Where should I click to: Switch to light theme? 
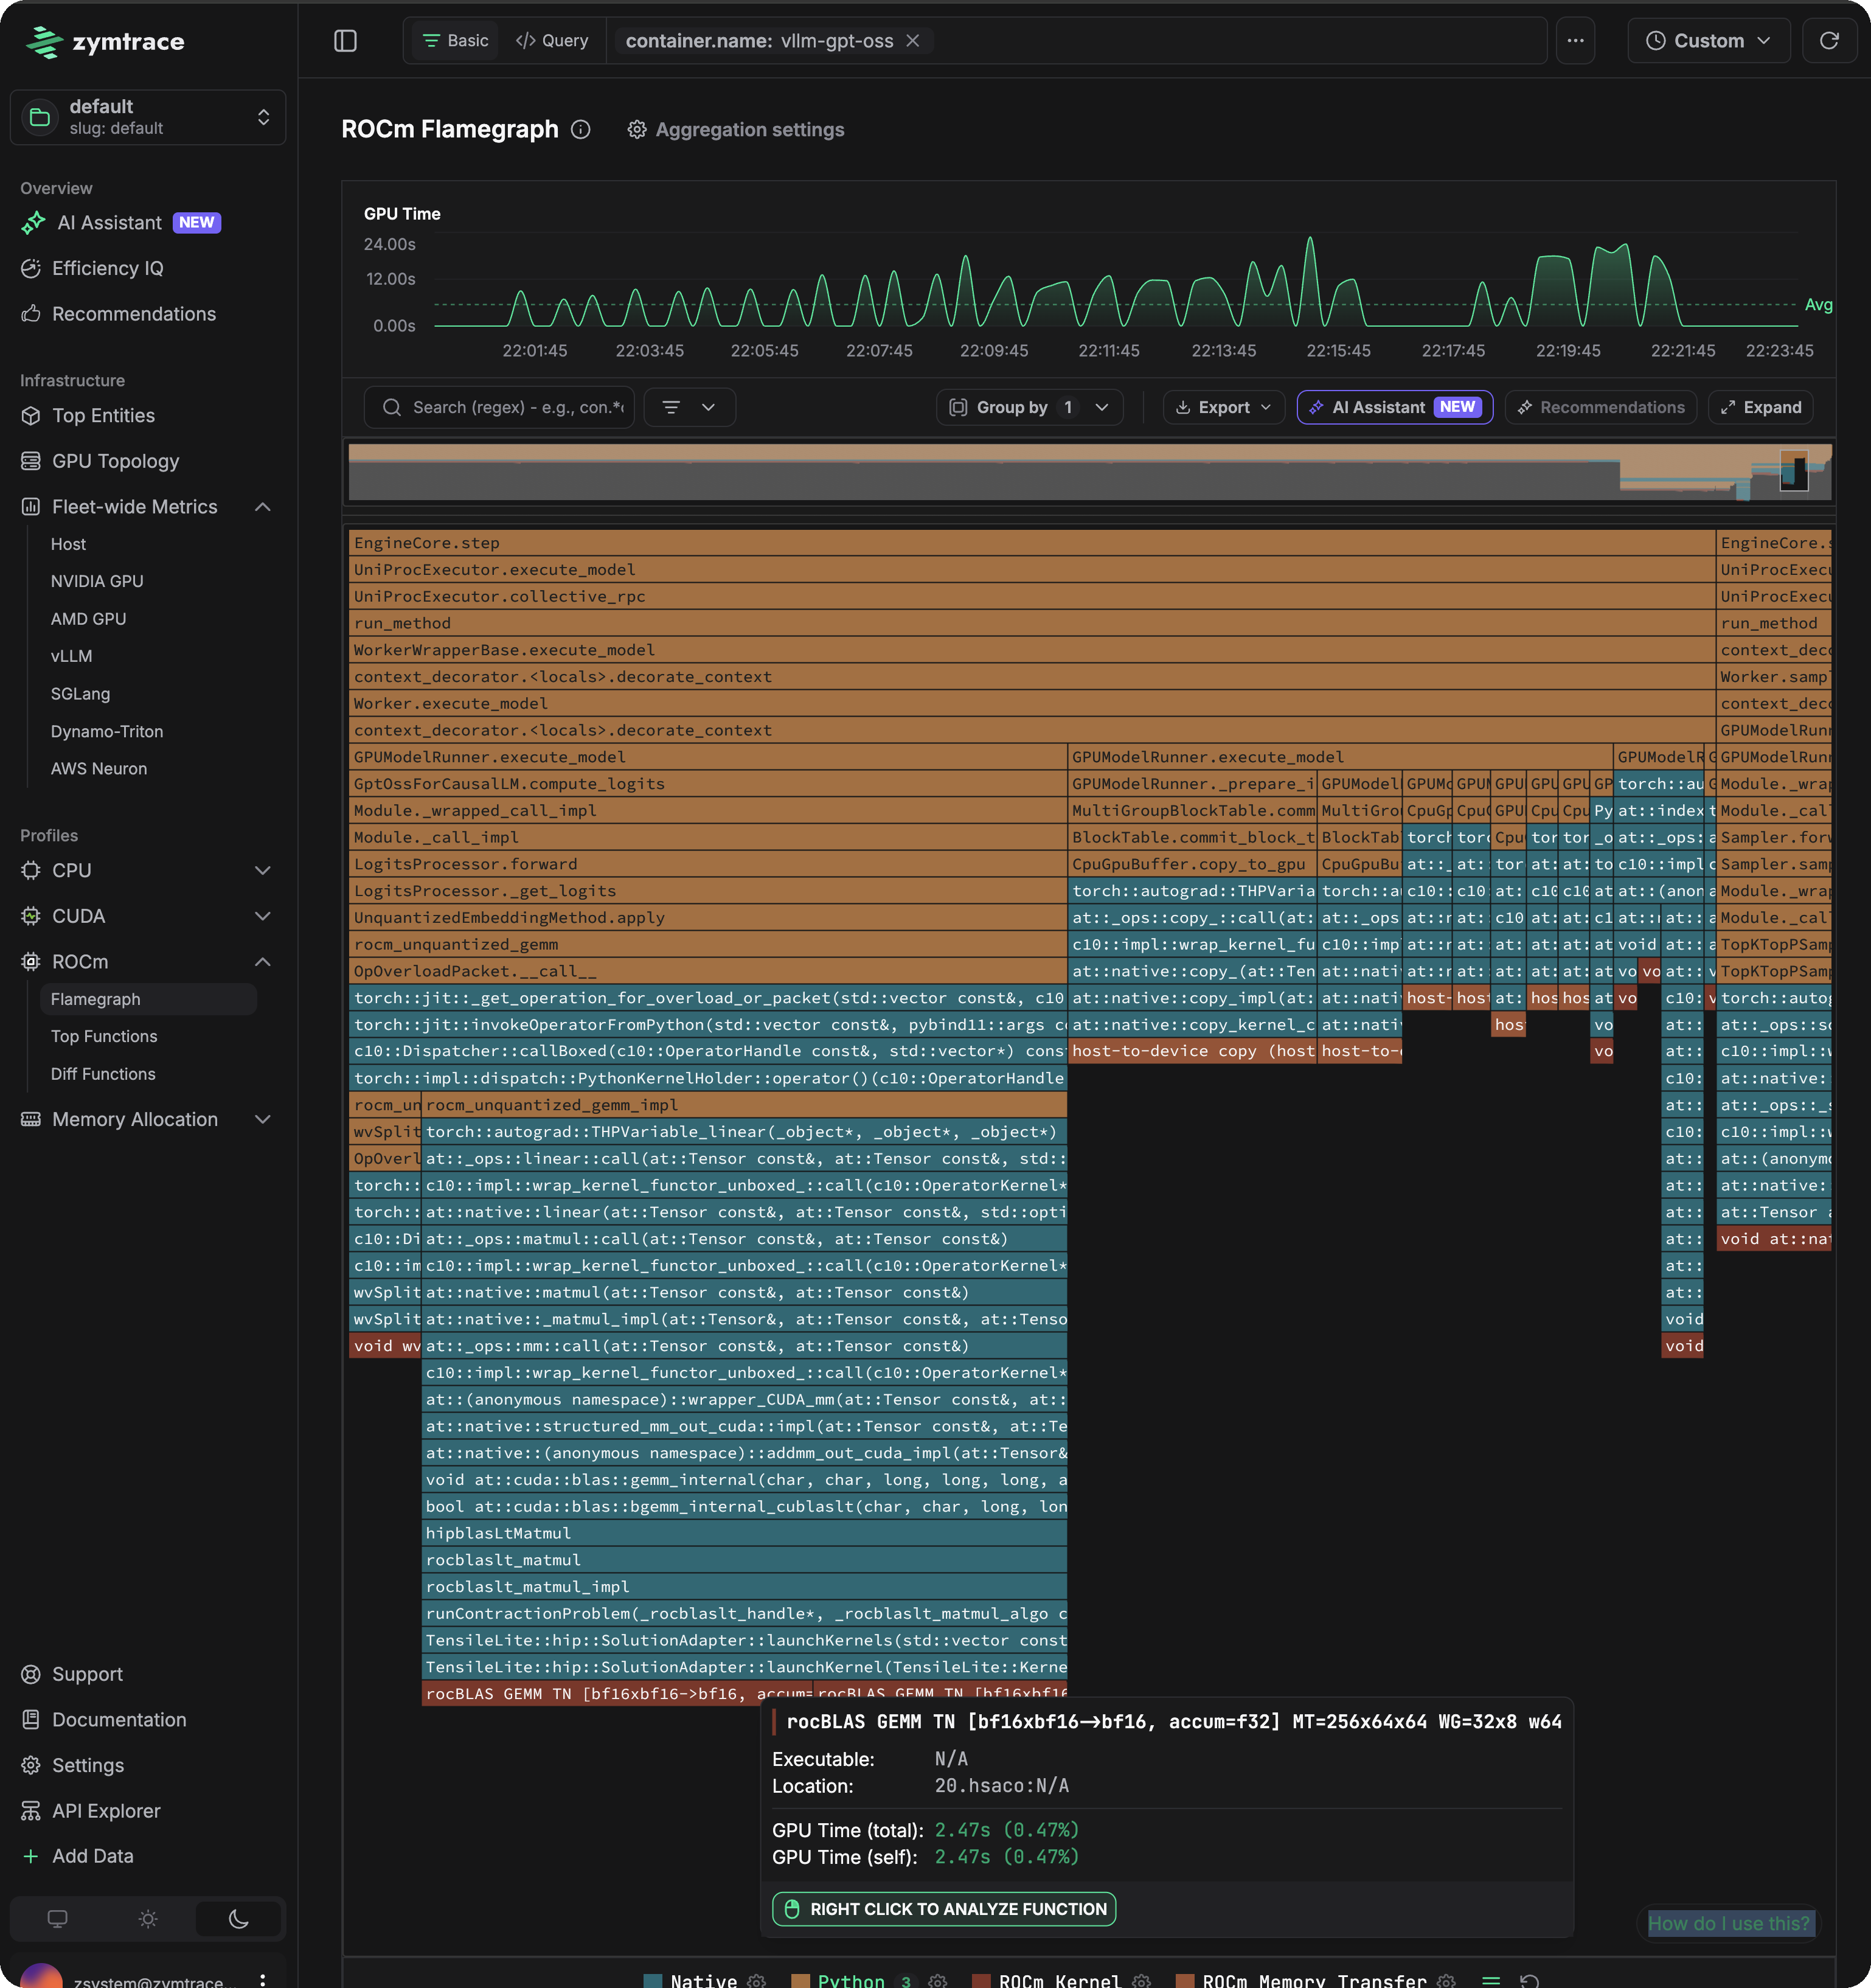pos(148,1918)
